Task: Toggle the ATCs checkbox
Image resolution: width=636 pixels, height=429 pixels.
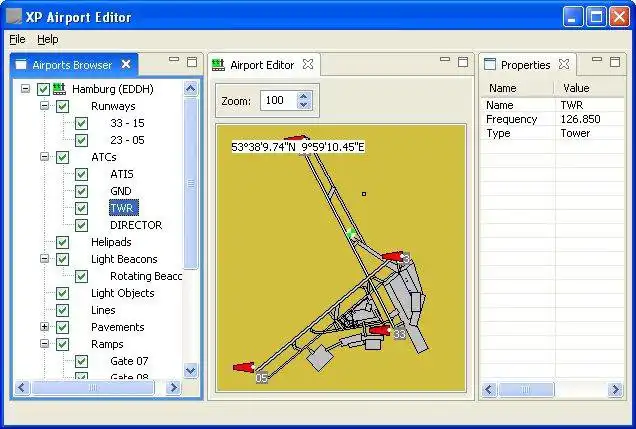Action: coord(62,157)
